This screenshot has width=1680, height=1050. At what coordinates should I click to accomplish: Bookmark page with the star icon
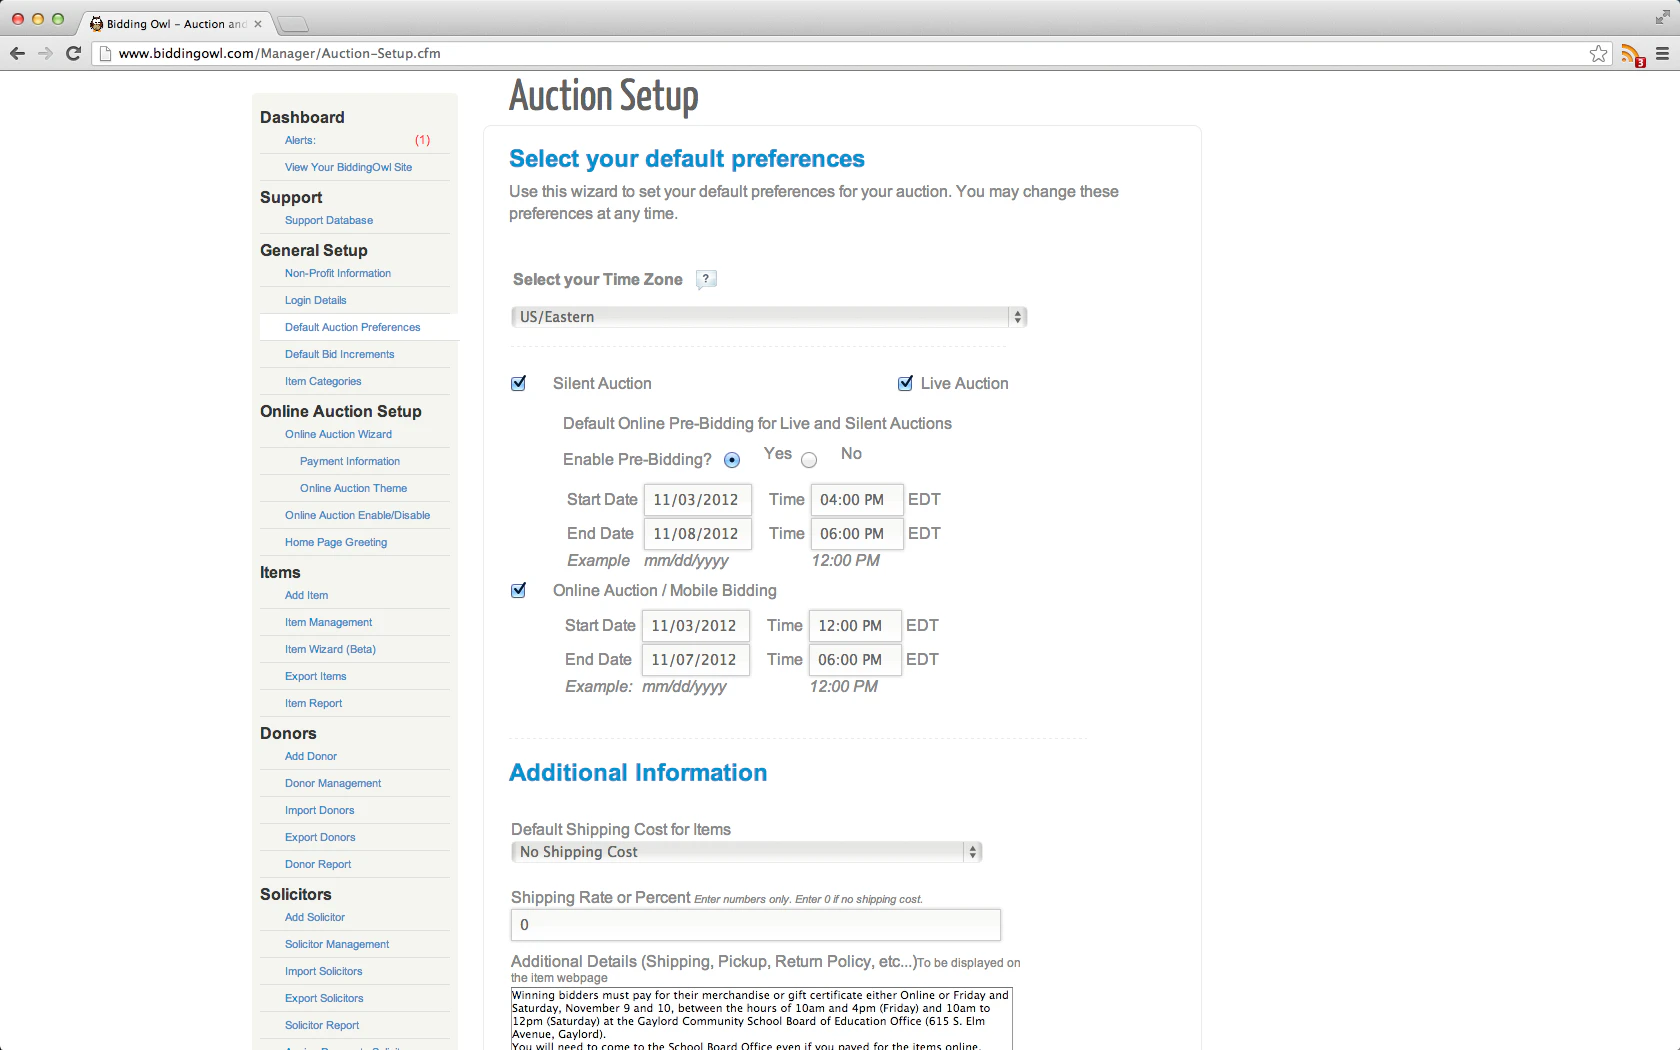click(1598, 54)
